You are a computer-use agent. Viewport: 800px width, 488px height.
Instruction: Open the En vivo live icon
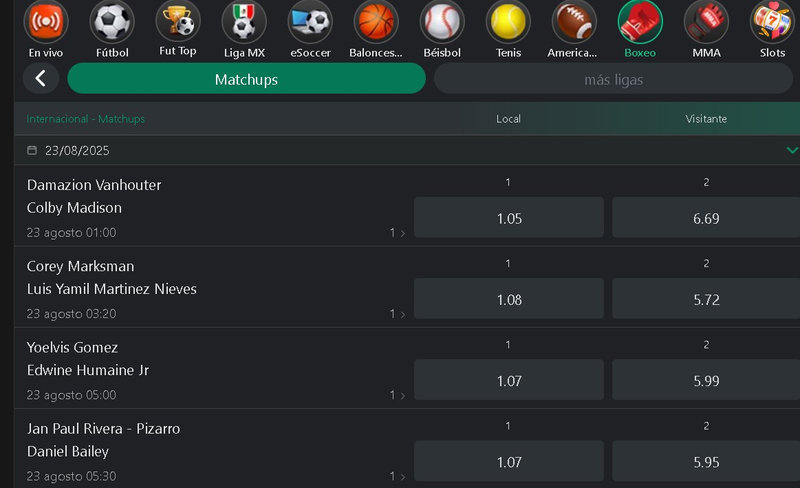pos(46,21)
